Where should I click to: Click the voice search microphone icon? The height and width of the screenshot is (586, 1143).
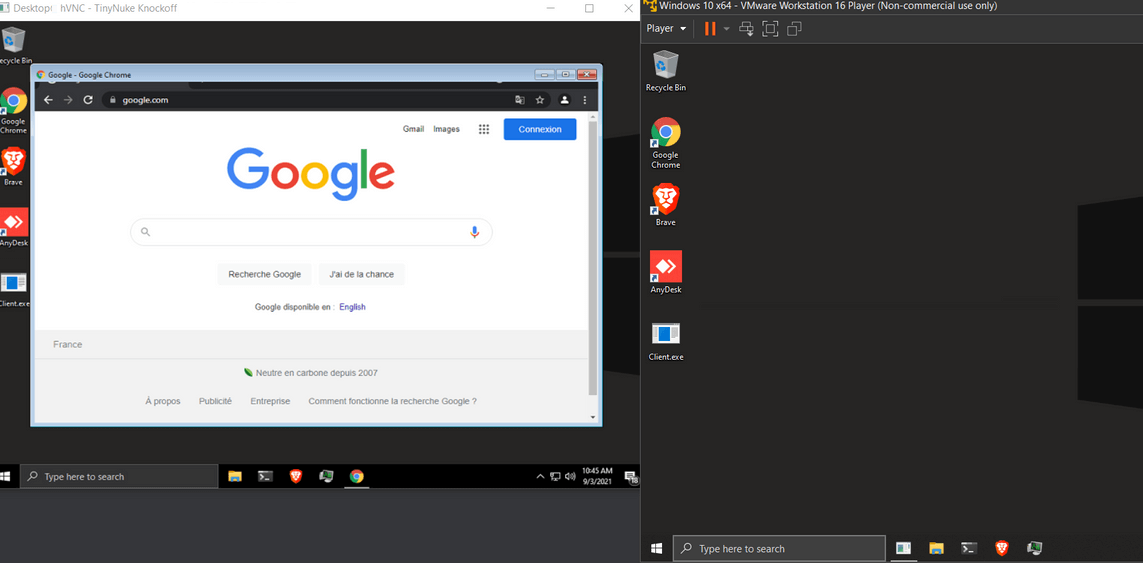coord(475,232)
